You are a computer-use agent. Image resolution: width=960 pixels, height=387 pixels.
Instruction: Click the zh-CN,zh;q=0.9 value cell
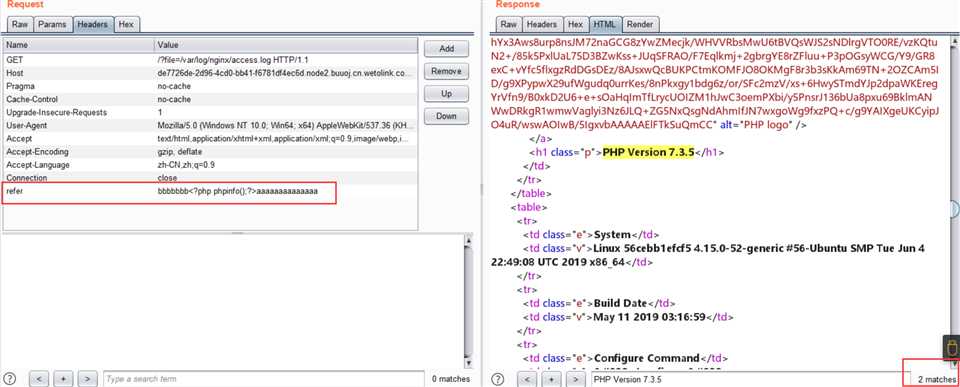pos(286,165)
